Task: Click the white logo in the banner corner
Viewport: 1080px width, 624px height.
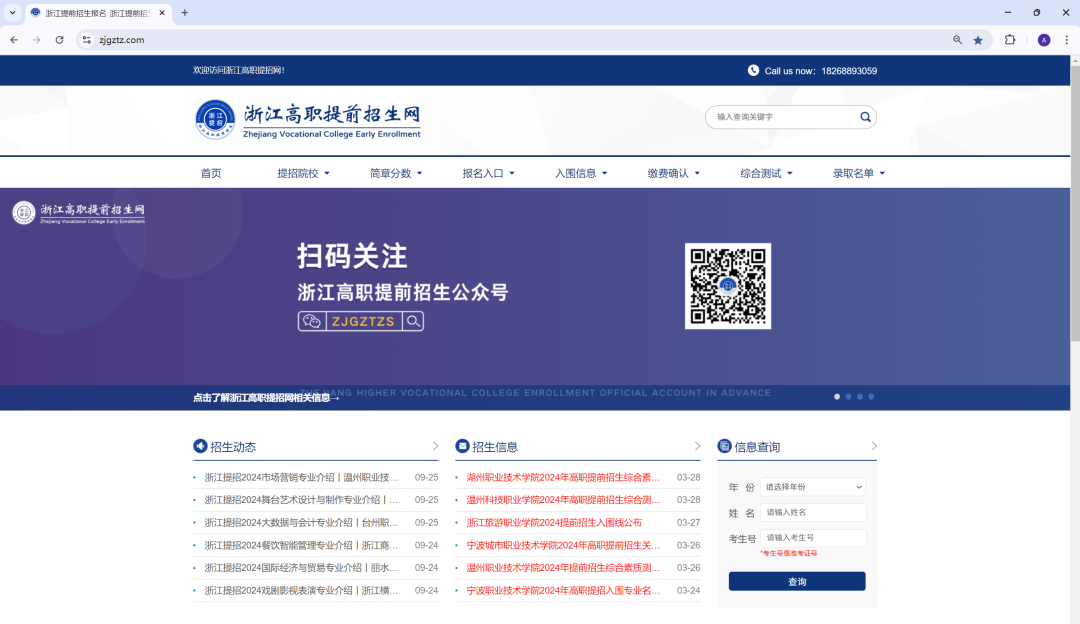Action: pos(79,213)
